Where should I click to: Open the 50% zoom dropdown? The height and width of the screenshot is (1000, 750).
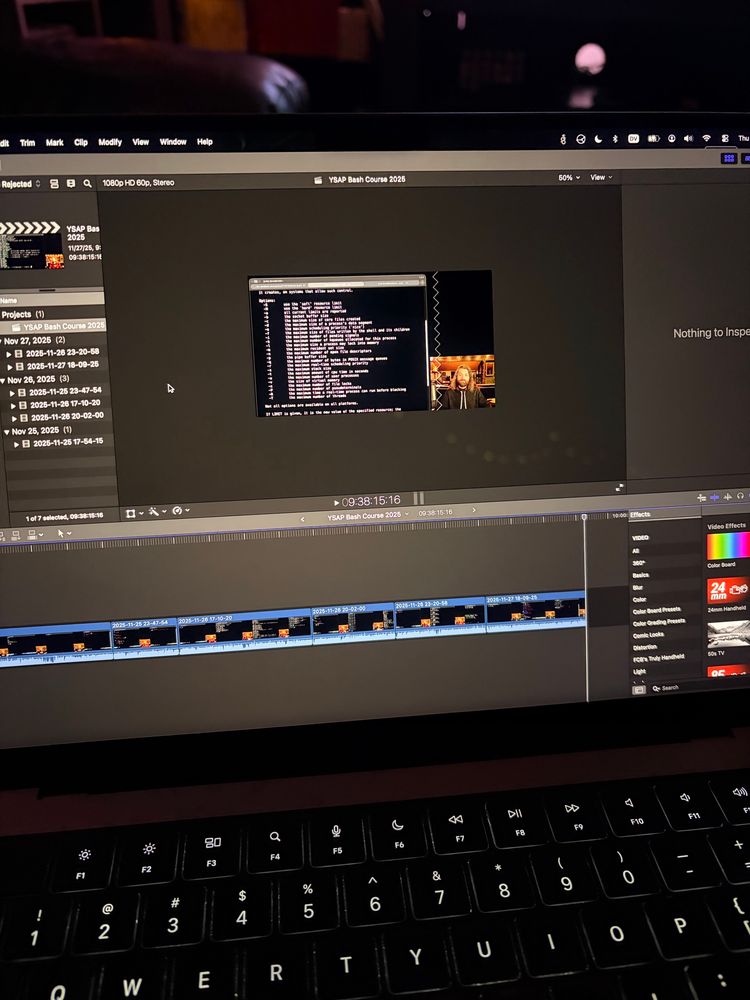pyautogui.click(x=569, y=178)
